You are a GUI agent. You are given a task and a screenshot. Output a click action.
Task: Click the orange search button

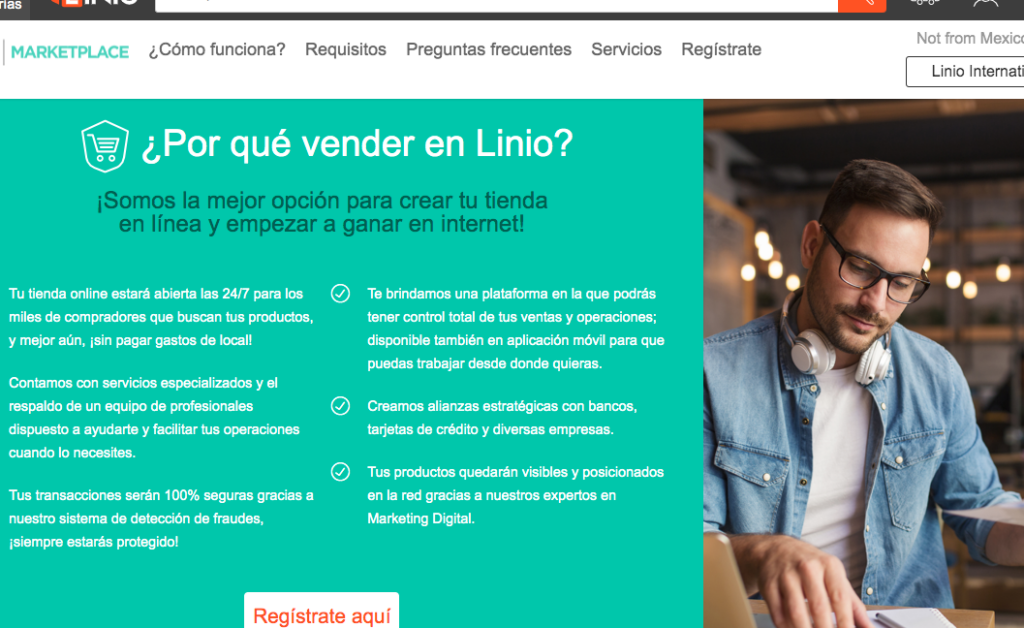pyautogui.click(x=862, y=5)
